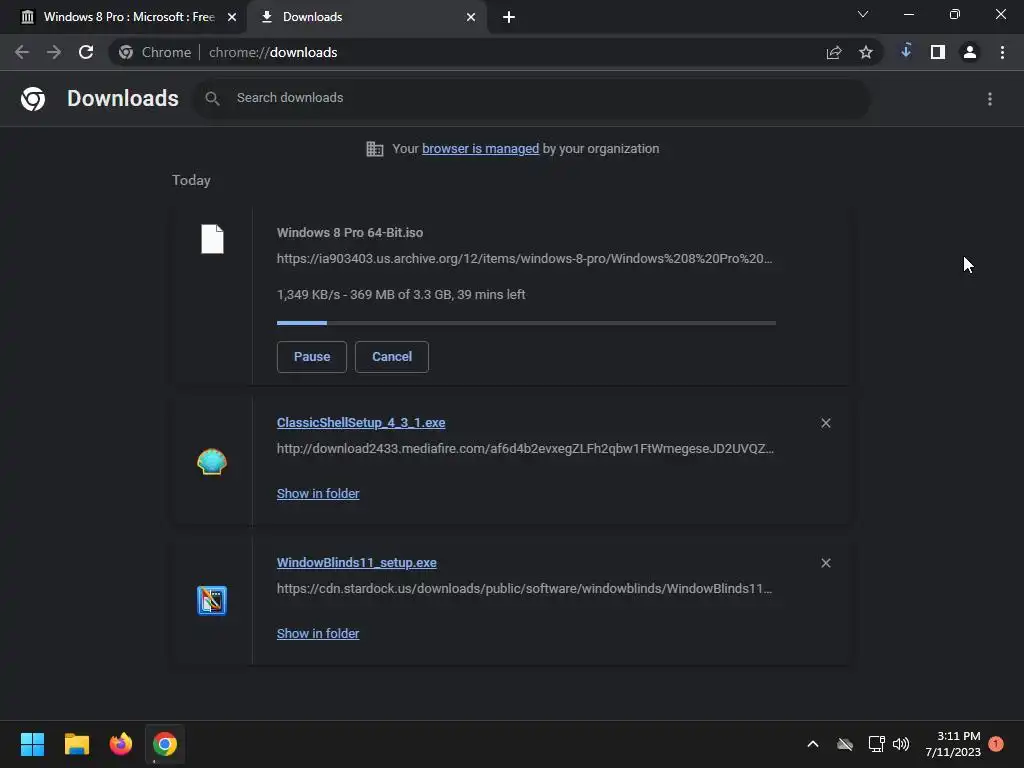Open ClassicShellSetup_4_3_1.exe file link
The width and height of the screenshot is (1024, 768).
(x=361, y=423)
